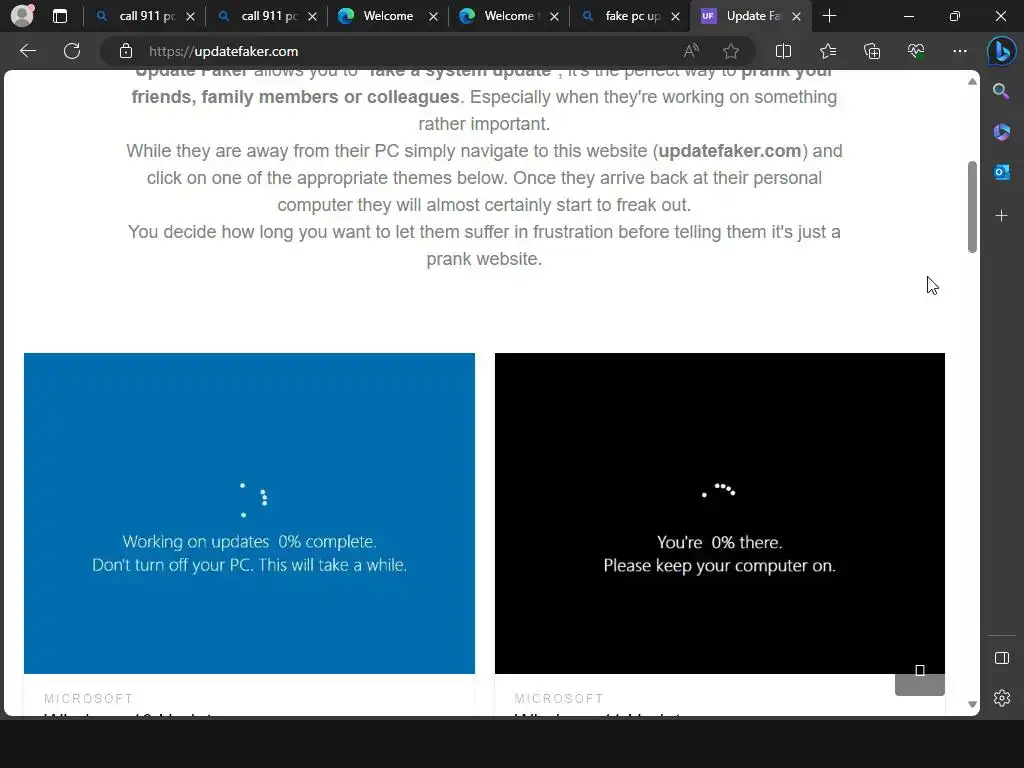The image size is (1024, 768).
Task: Close the Update Faker tab
Action: point(796,16)
